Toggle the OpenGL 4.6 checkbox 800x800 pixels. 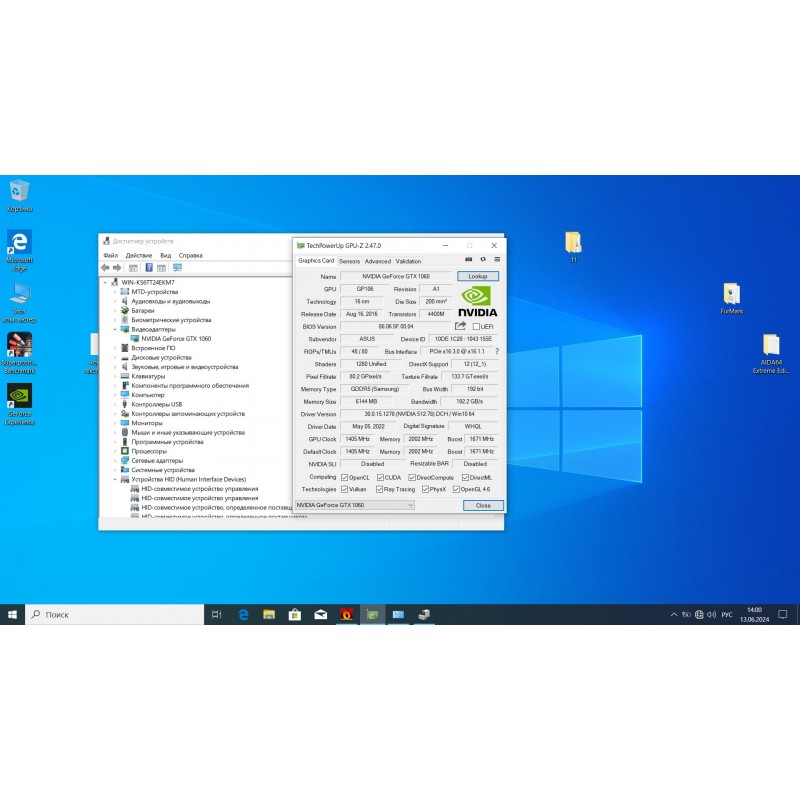point(456,489)
